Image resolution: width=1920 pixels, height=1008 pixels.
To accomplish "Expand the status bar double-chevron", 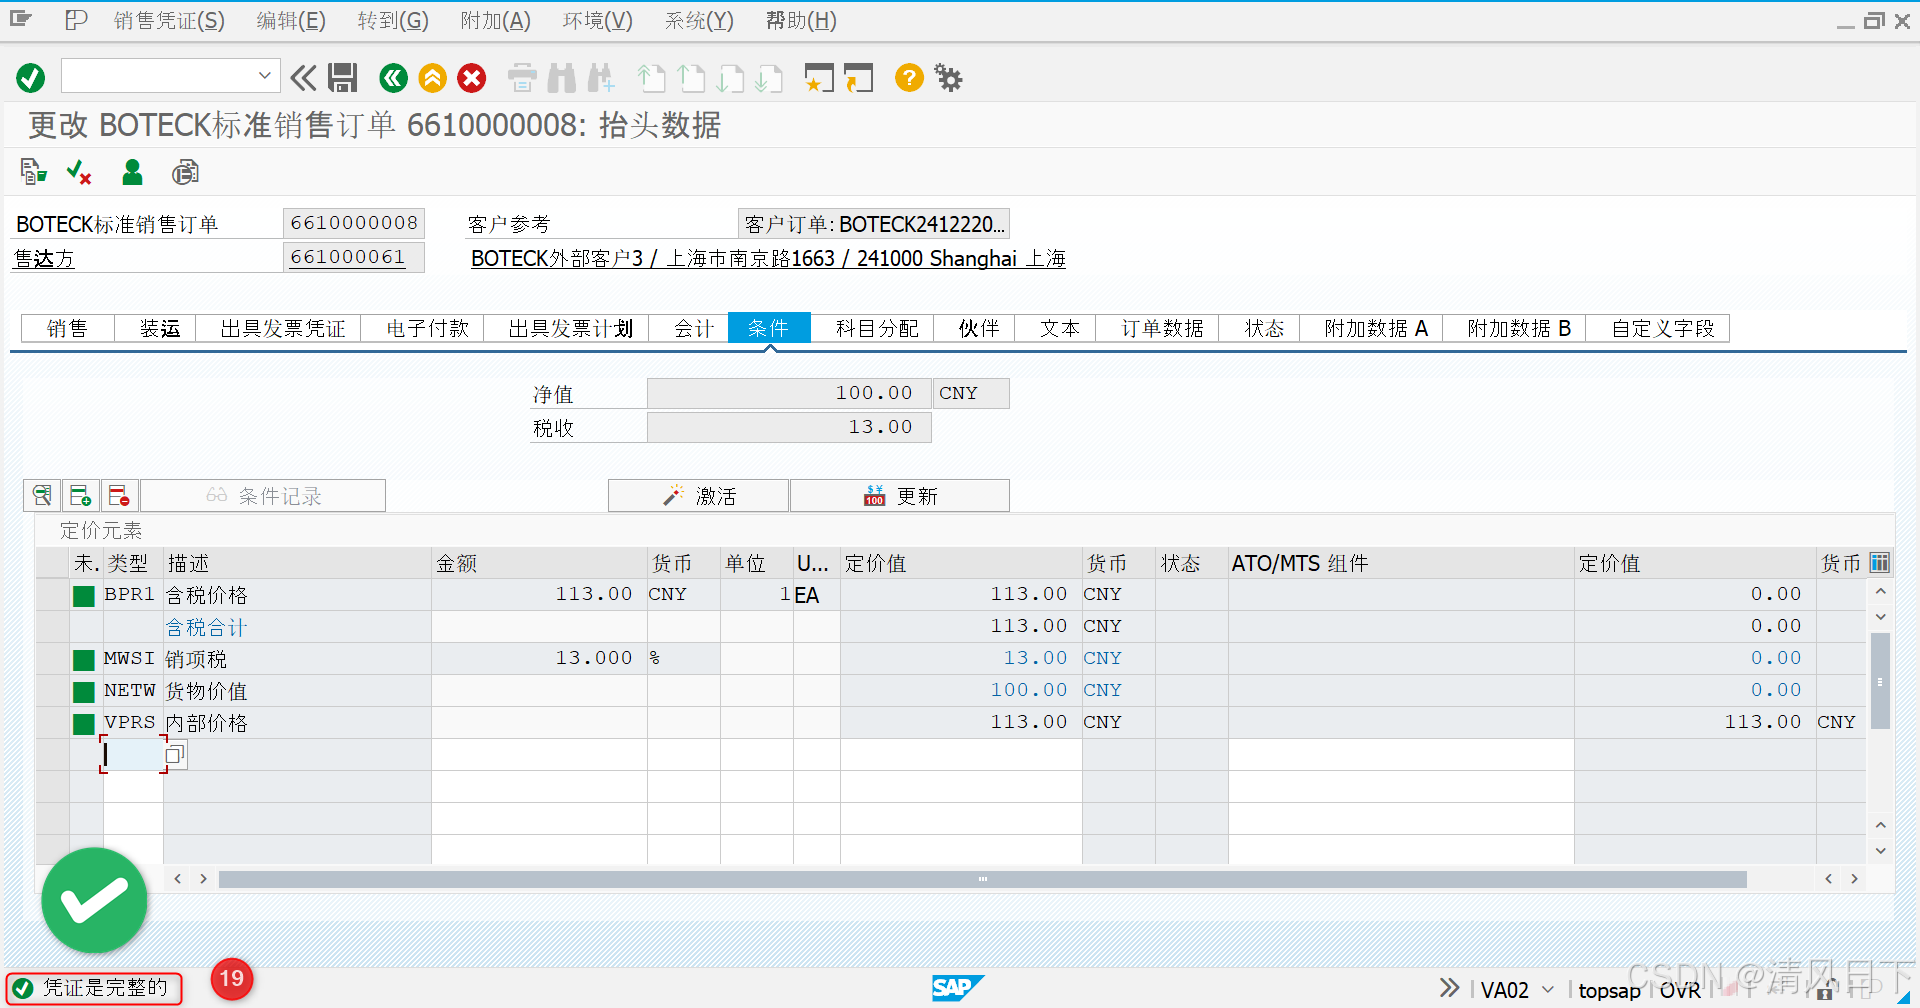I will (x=1449, y=988).
